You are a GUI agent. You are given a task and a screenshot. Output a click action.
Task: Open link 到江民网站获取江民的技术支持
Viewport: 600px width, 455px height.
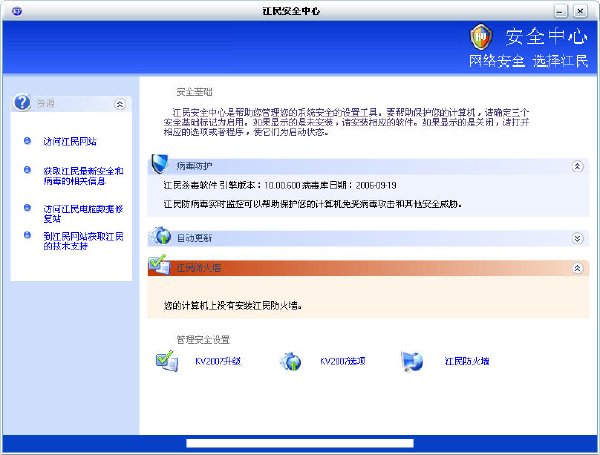[x=83, y=241]
